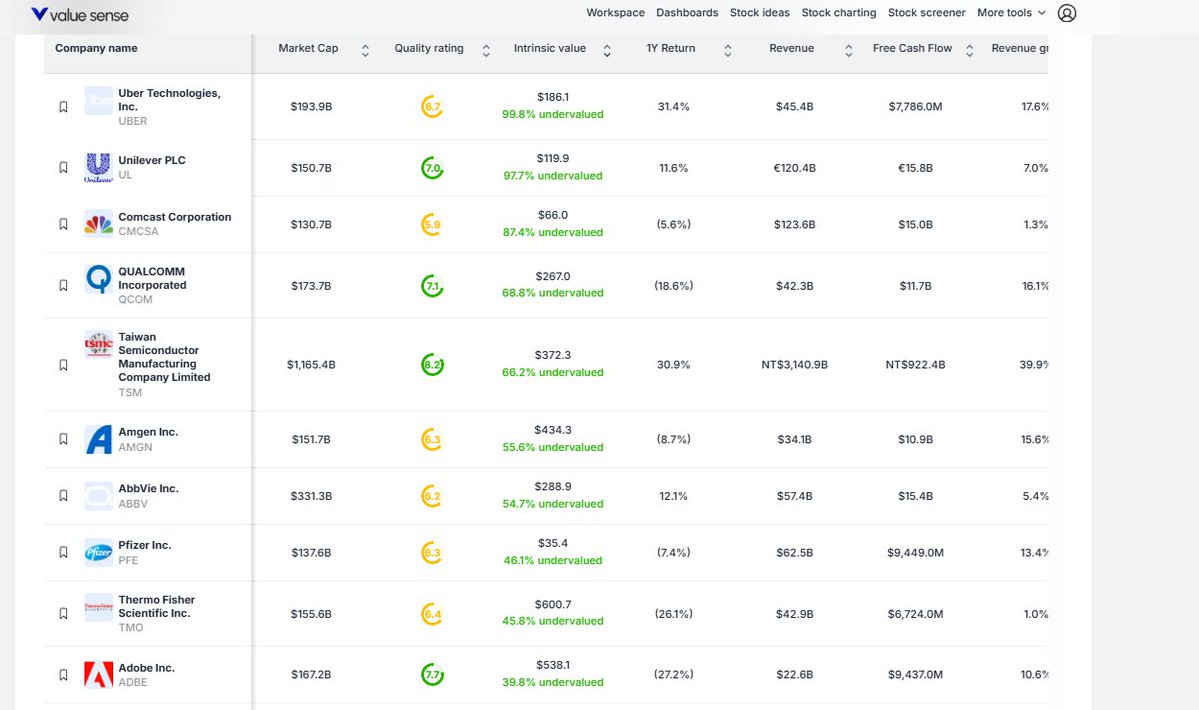
Task: Click the Company name column header
Action: point(96,48)
